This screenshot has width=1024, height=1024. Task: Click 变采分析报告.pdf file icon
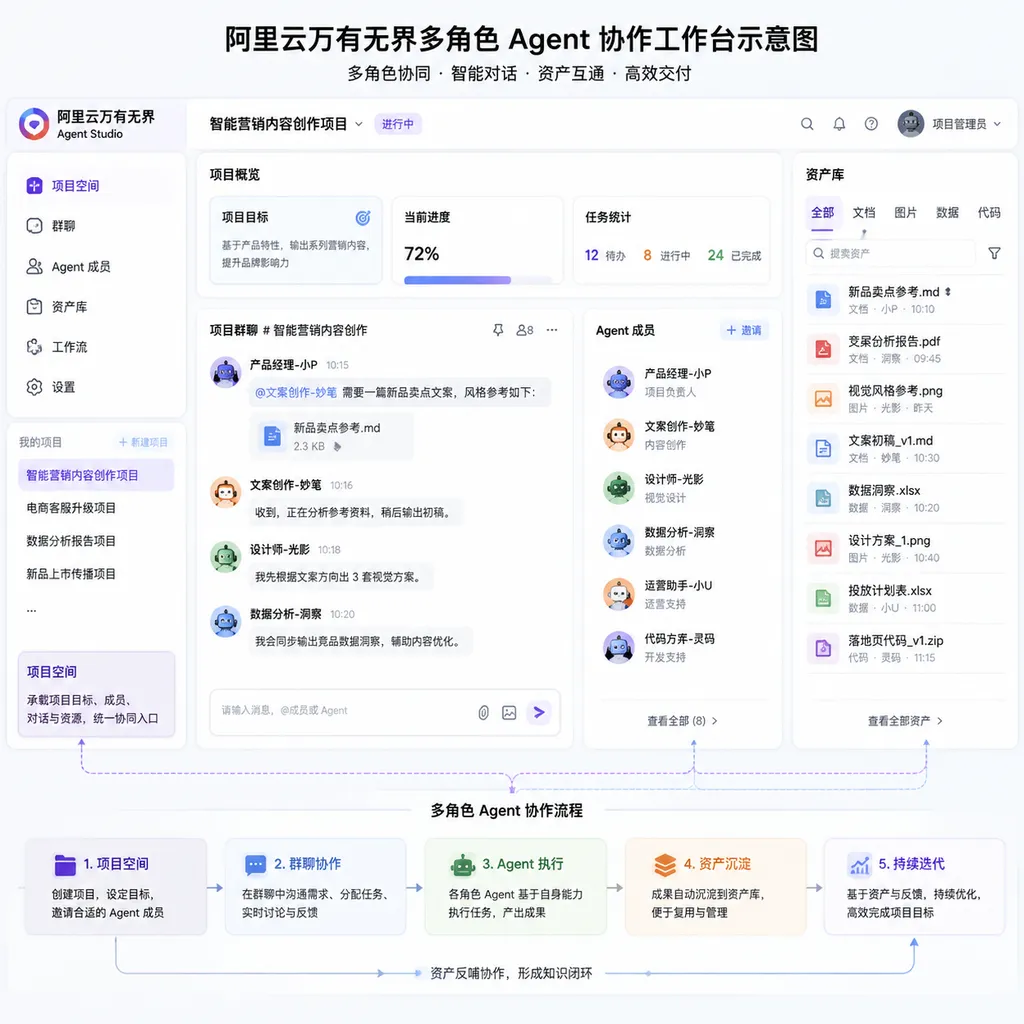823,349
